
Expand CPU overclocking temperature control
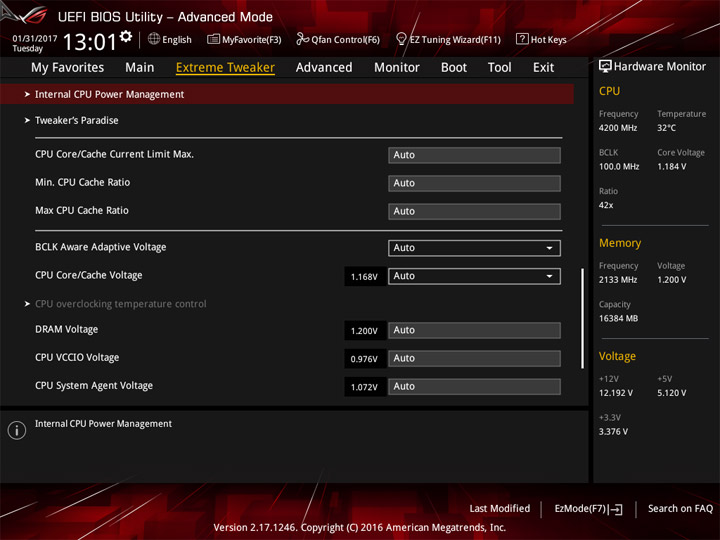tap(120, 304)
